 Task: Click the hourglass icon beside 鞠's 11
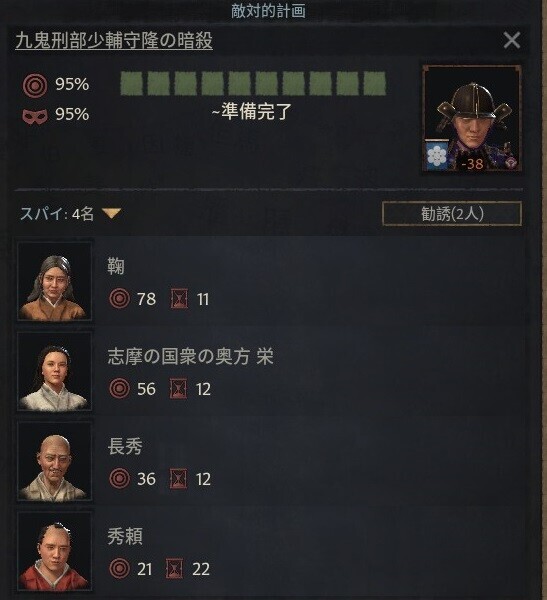(x=179, y=299)
